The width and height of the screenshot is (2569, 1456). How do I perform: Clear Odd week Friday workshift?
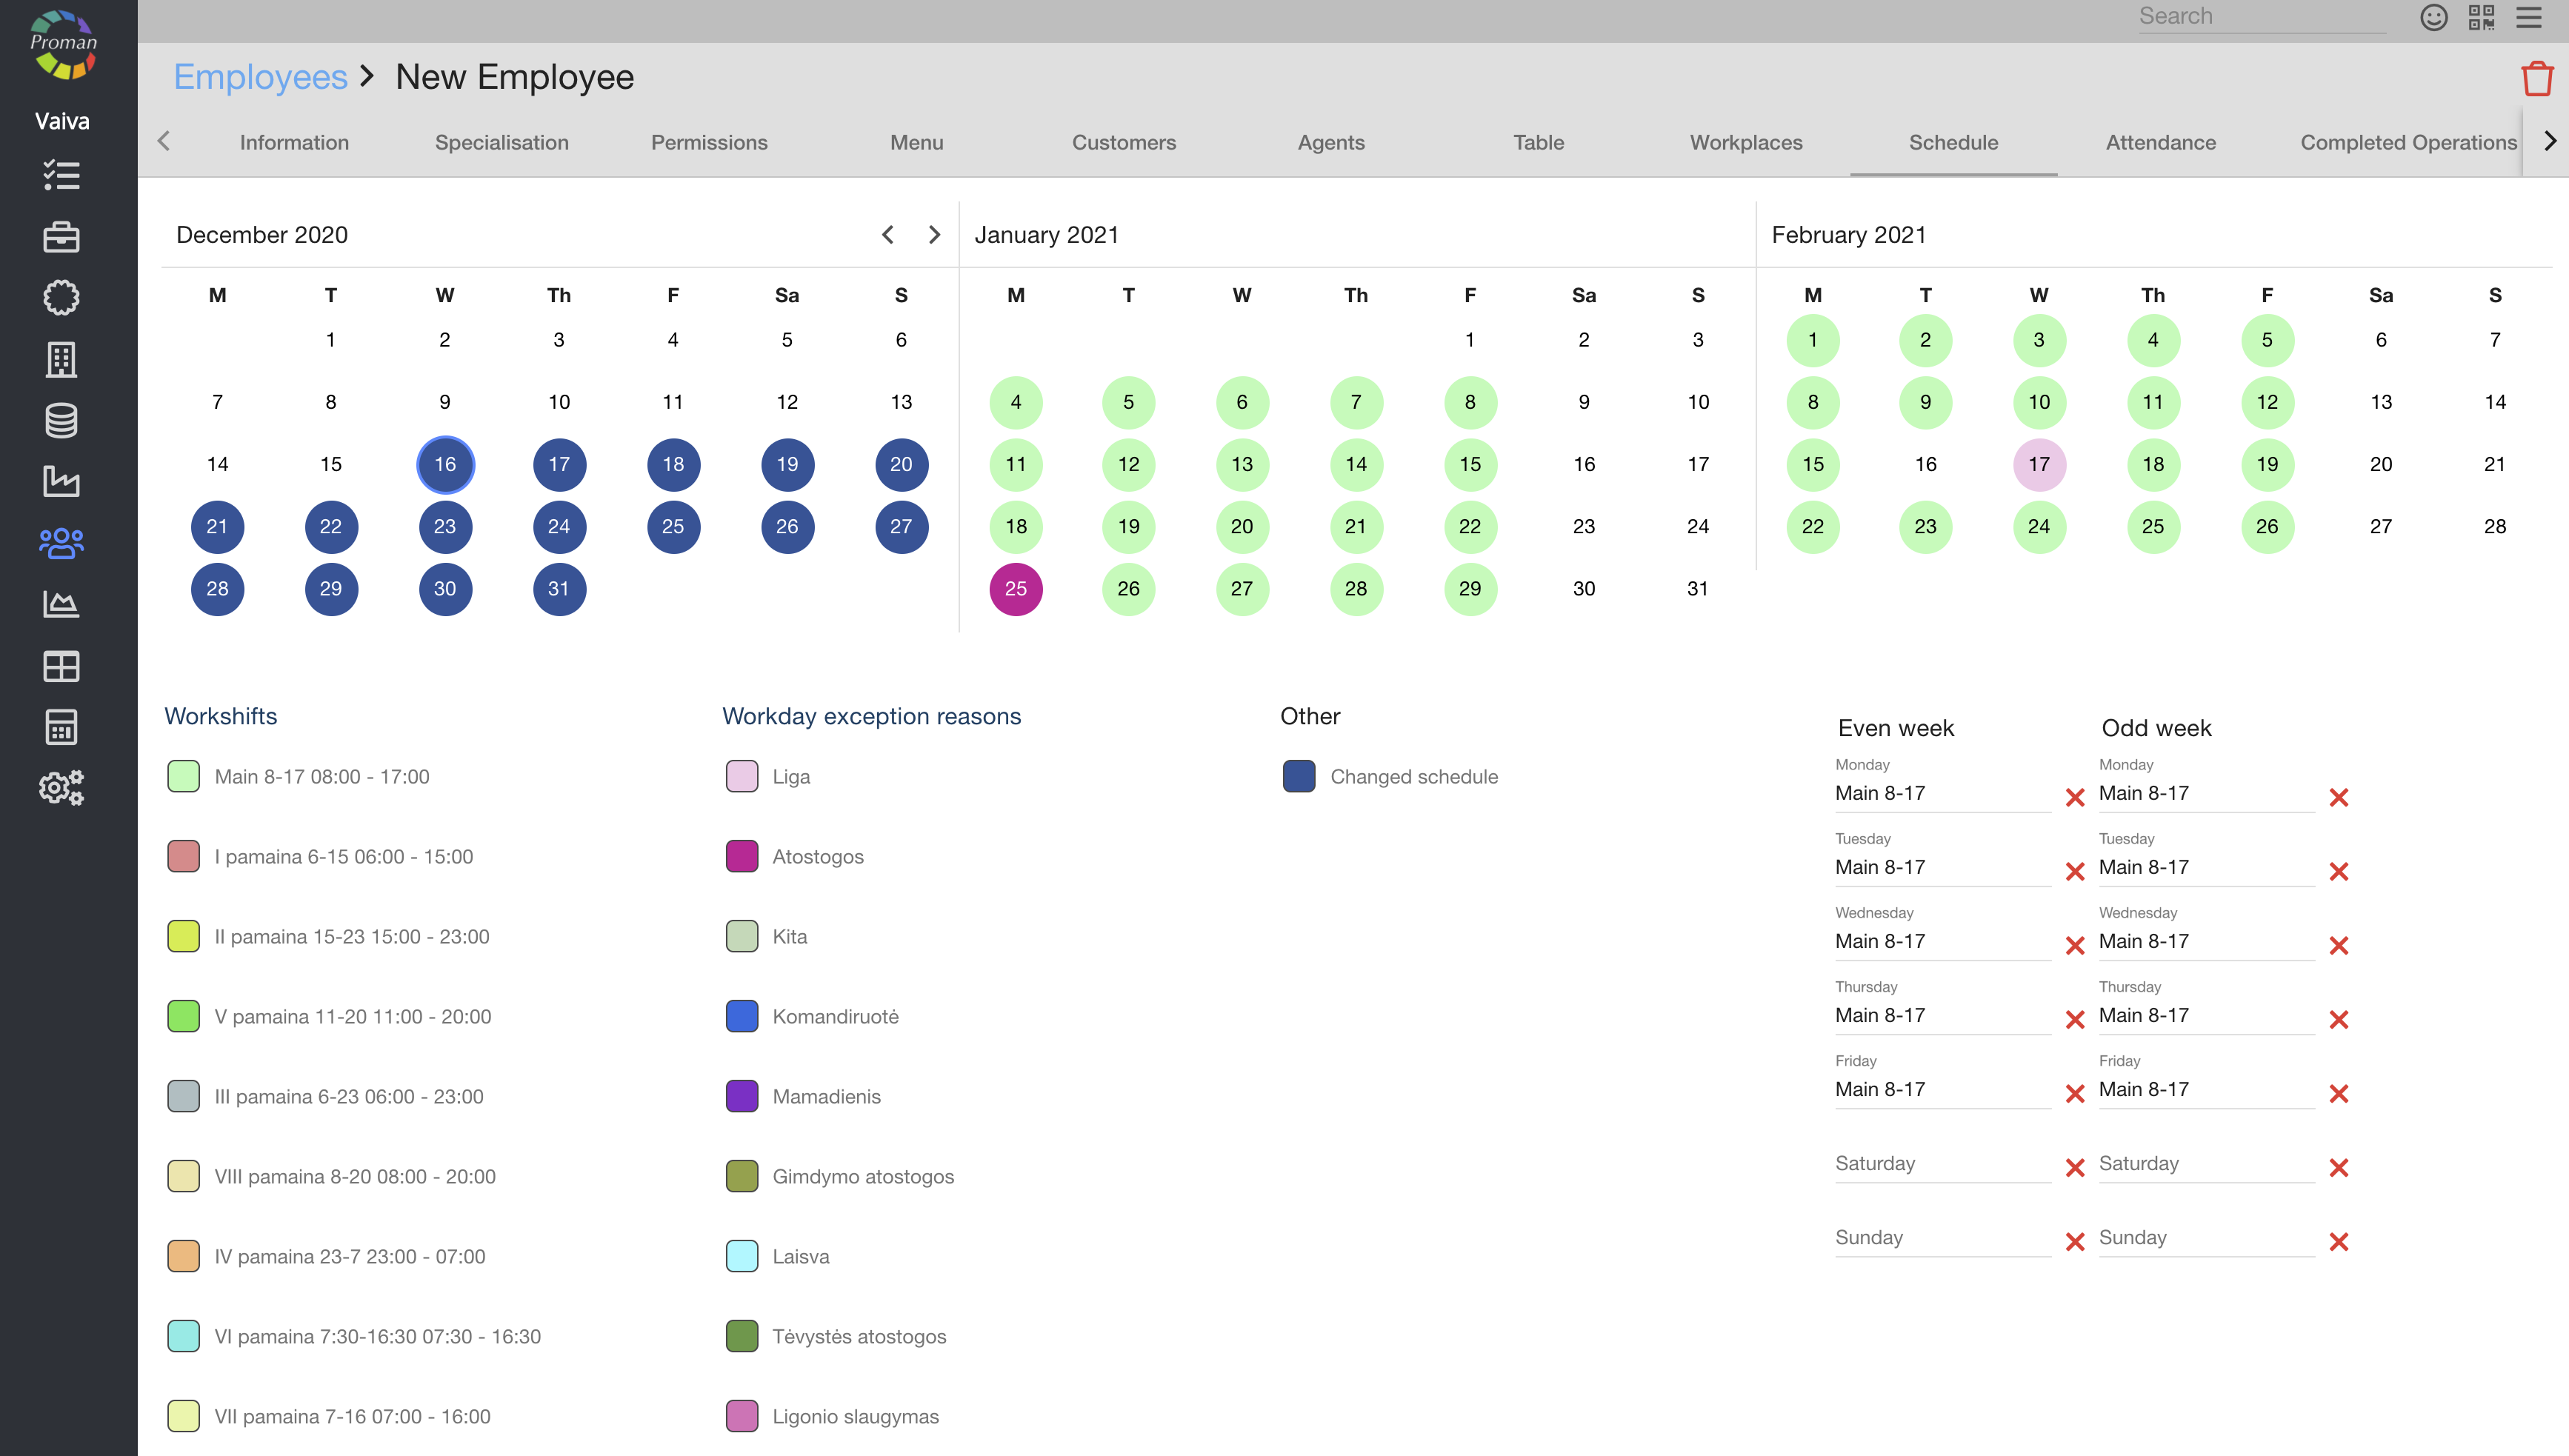point(2338,1093)
